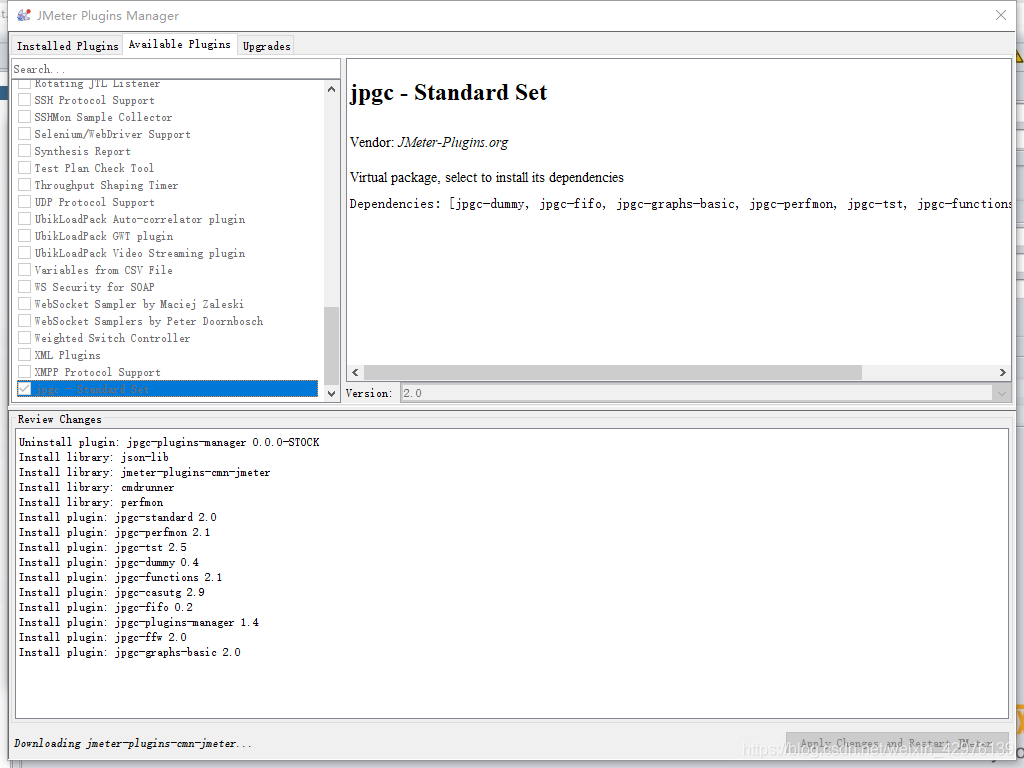This screenshot has width=1024, height=768.
Task: Click the 'Install plugin: jpgc-standard 2.0' line
Action: coord(118,517)
